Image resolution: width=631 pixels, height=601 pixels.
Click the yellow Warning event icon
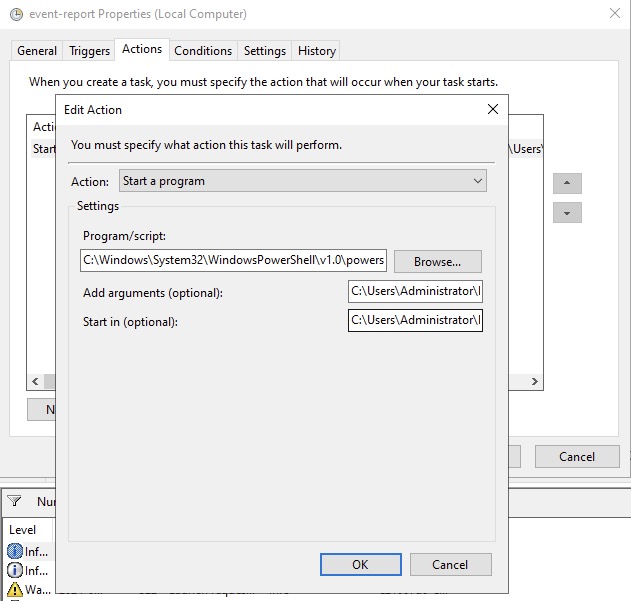pyautogui.click(x=15, y=590)
